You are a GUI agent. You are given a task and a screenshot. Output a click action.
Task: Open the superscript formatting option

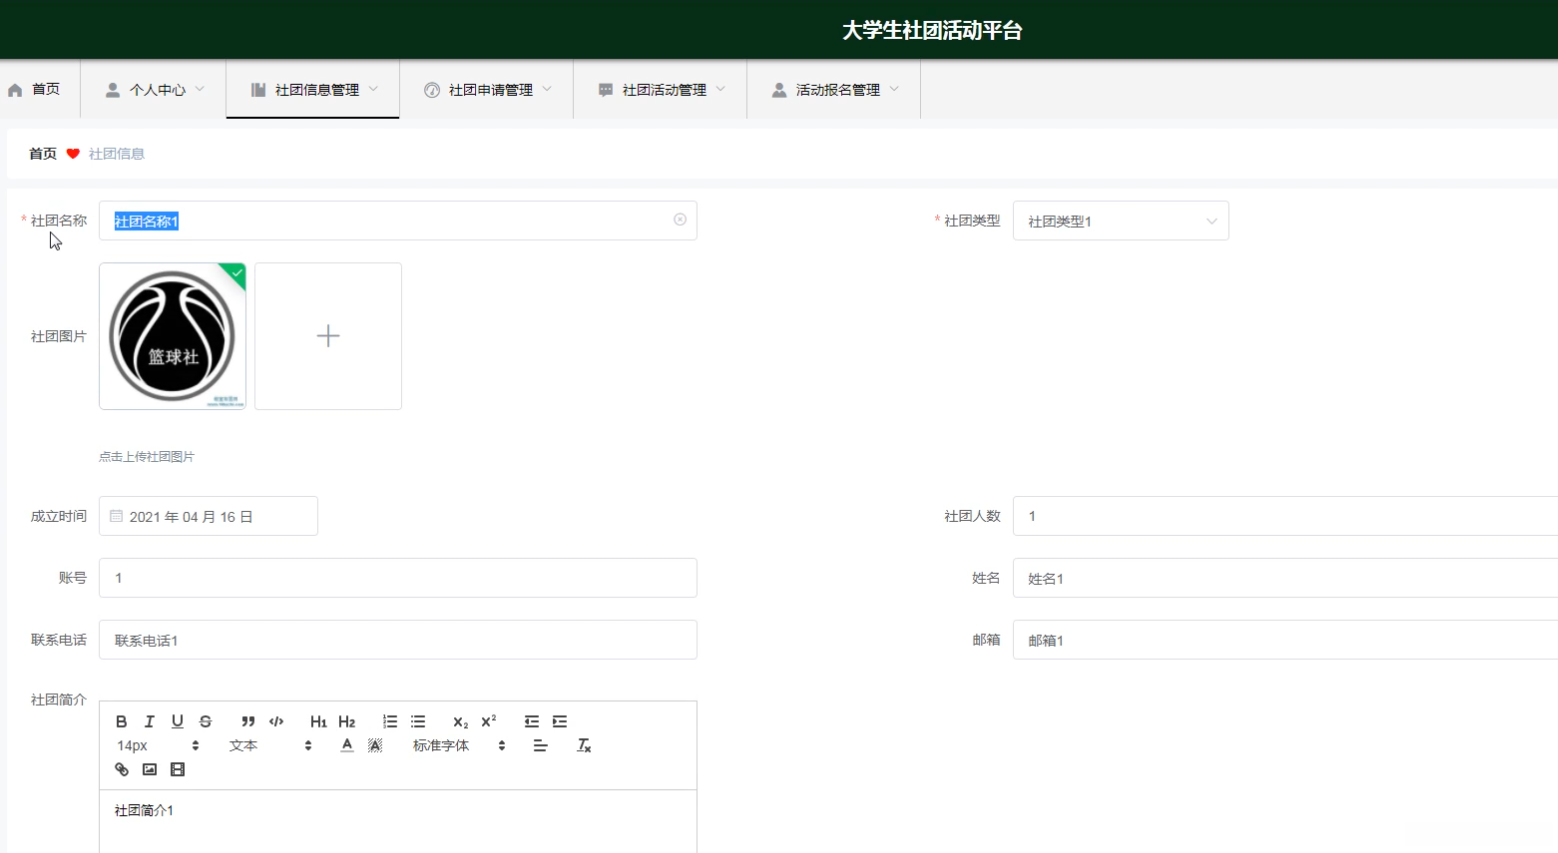coord(487,721)
